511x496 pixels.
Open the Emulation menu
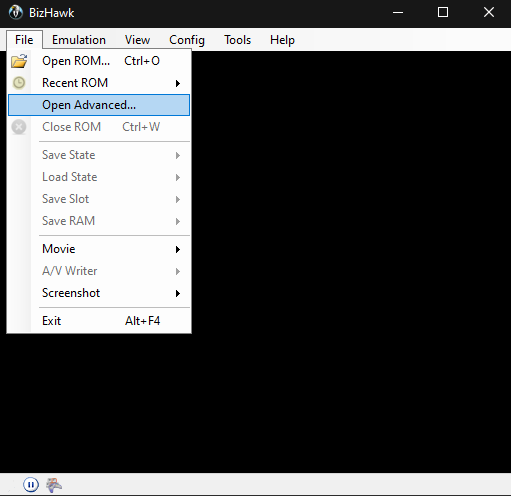79,40
